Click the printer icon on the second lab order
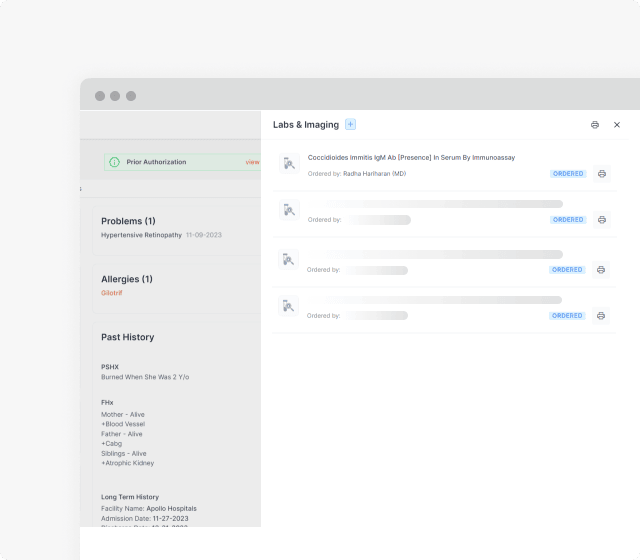Image resolution: width=640 pixels, height=560 pixels. 601,220
